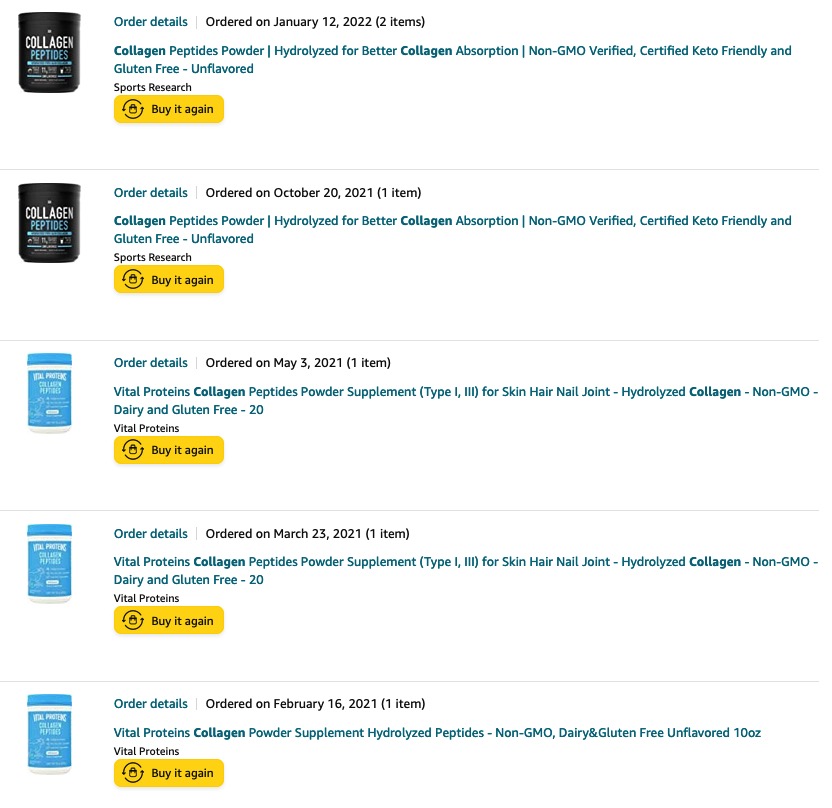Open Vital Proteins thumbnail from March 23 order
The width and height of the screenshot is (832, 808).
pos(49,564)
